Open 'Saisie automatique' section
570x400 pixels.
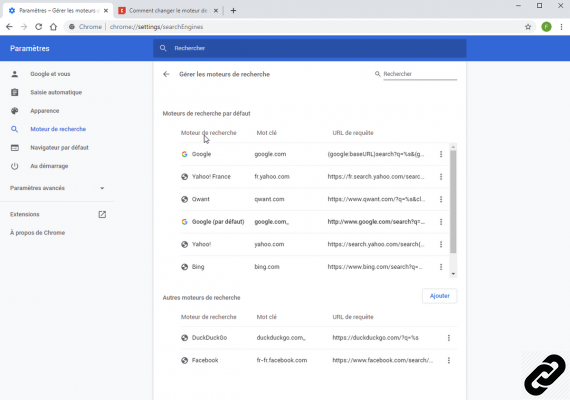coord(56,92)
